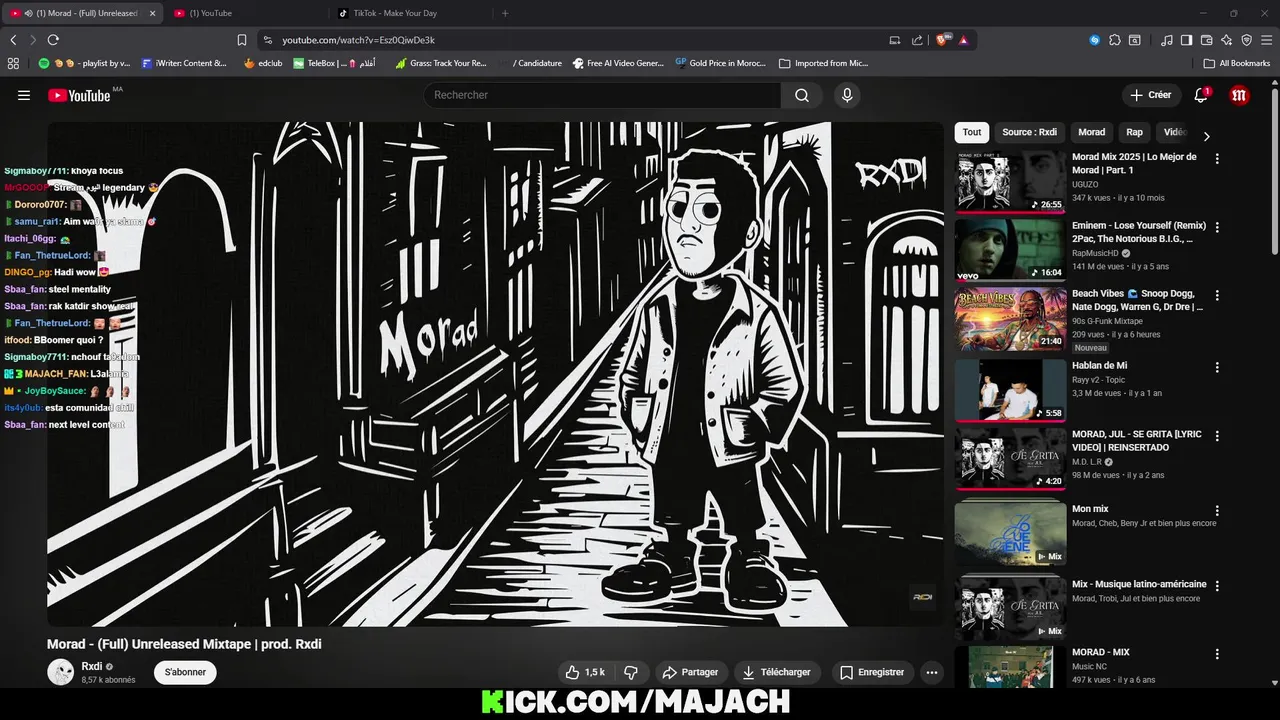Open options for SE GRITA lyric video
The width and height of the screenshot is (1280, 720).
click(x=1217, y=436)
